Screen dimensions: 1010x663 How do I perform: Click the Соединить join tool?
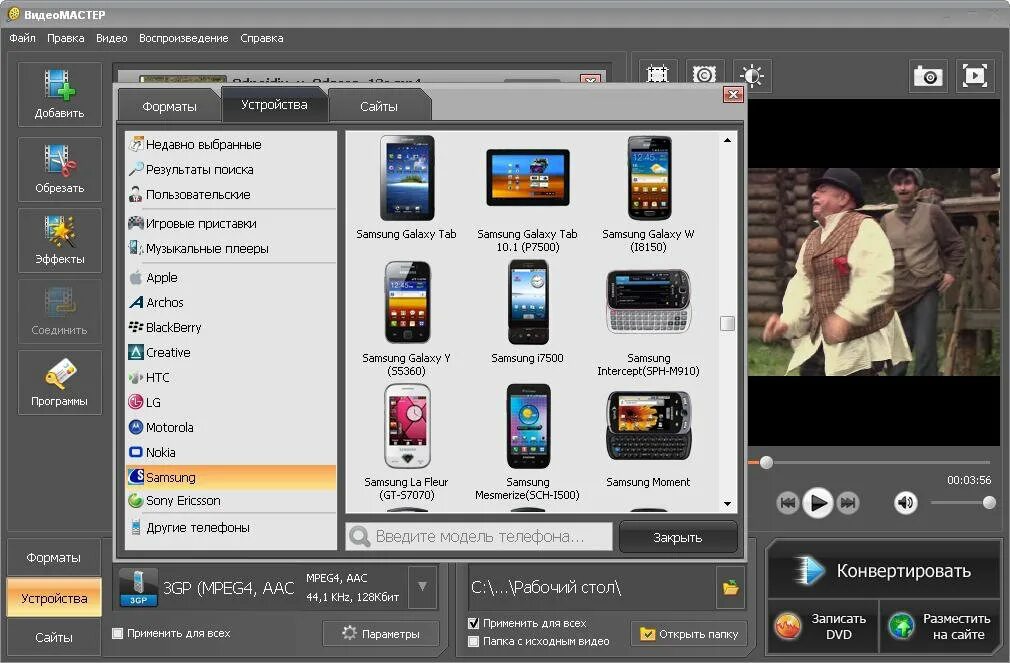coord(59,312)
